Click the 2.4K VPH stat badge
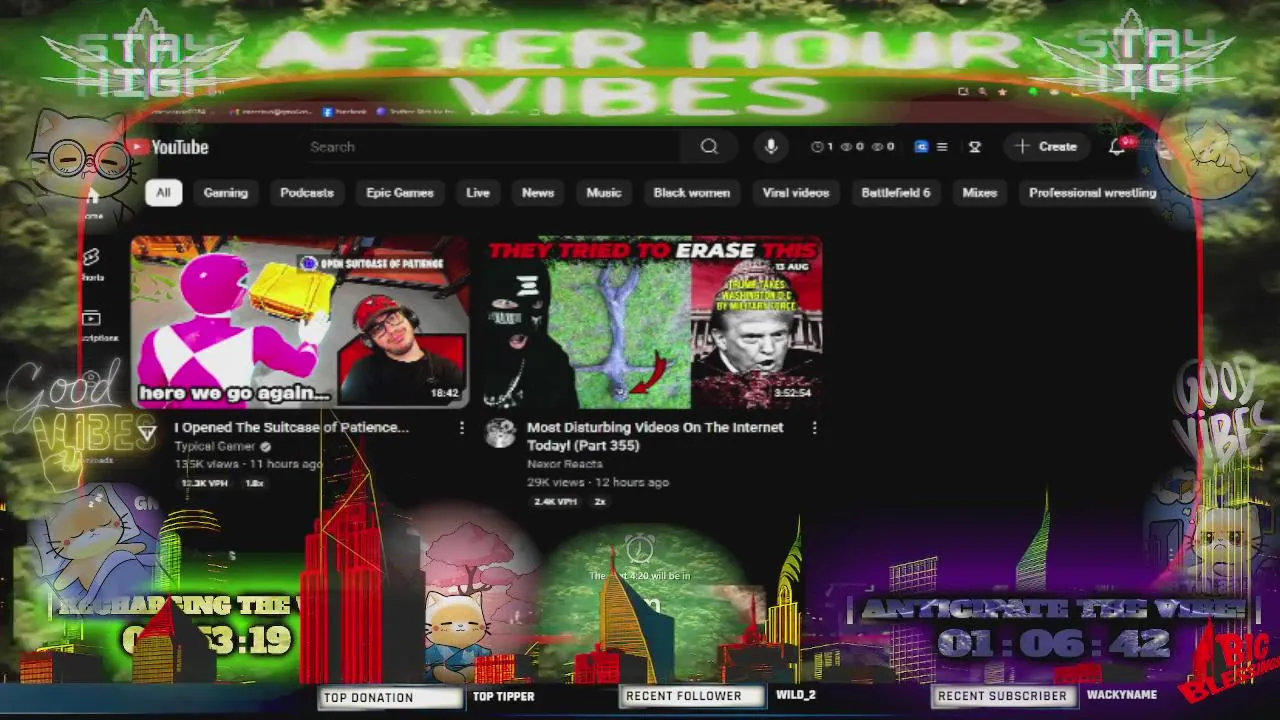1280x720 pixels. (556, 501)
